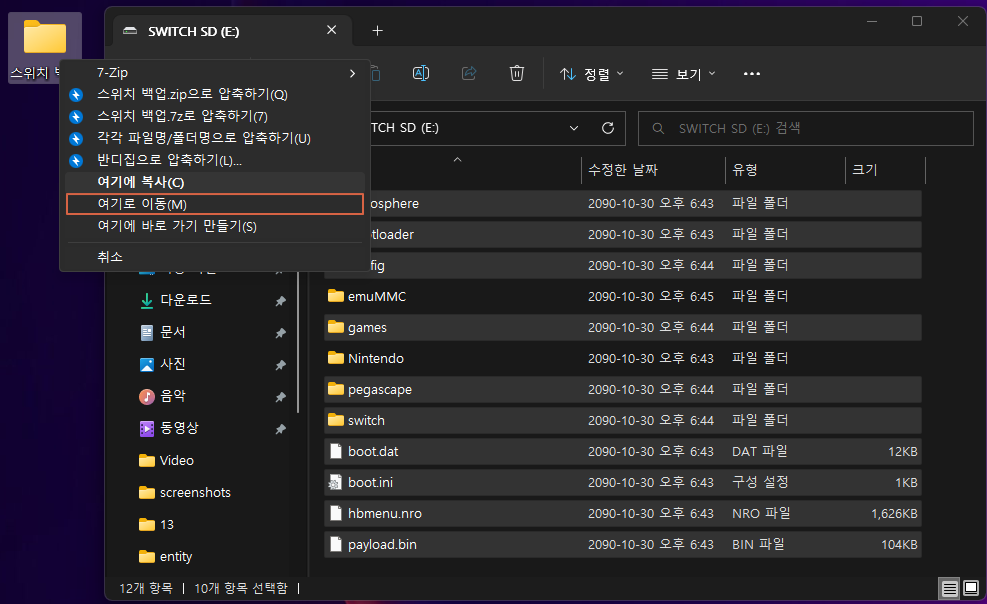Click the games folder icon
987x604 pixels.
pyautogui.click(x=336, y=327)
